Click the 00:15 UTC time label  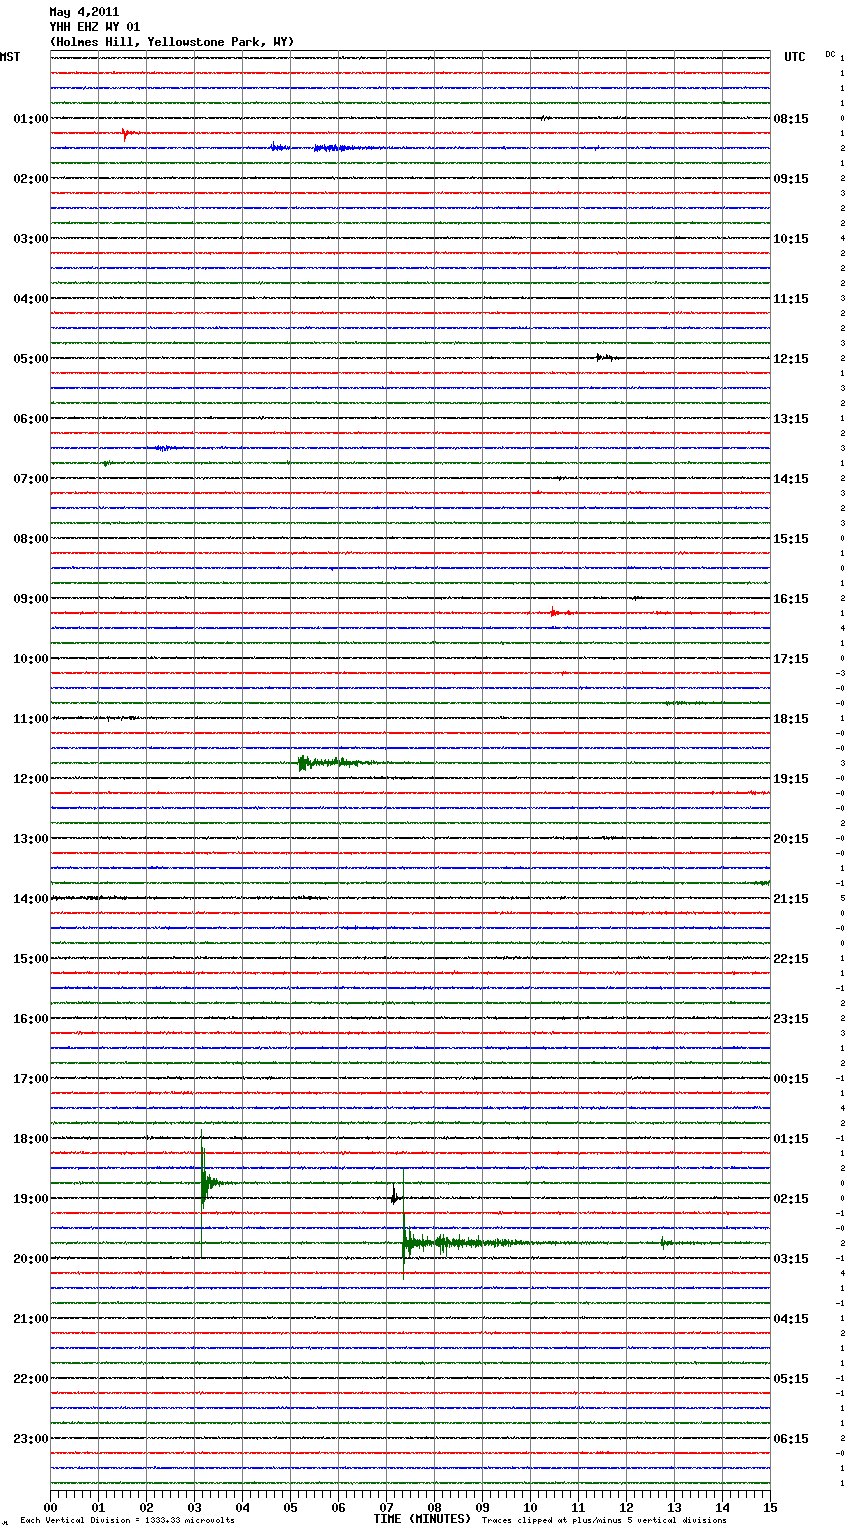coord(791,1079)
